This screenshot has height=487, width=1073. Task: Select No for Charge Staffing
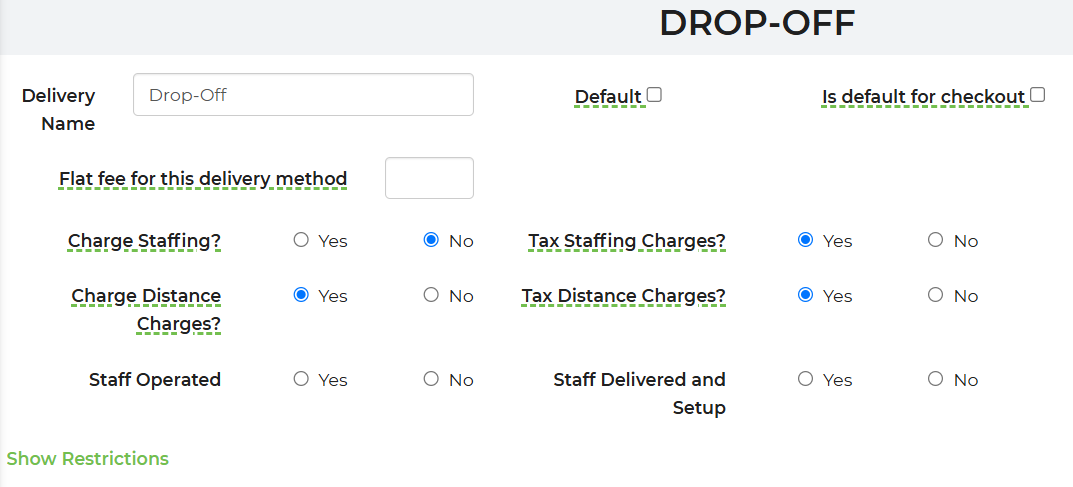click(x=431, y=240)
